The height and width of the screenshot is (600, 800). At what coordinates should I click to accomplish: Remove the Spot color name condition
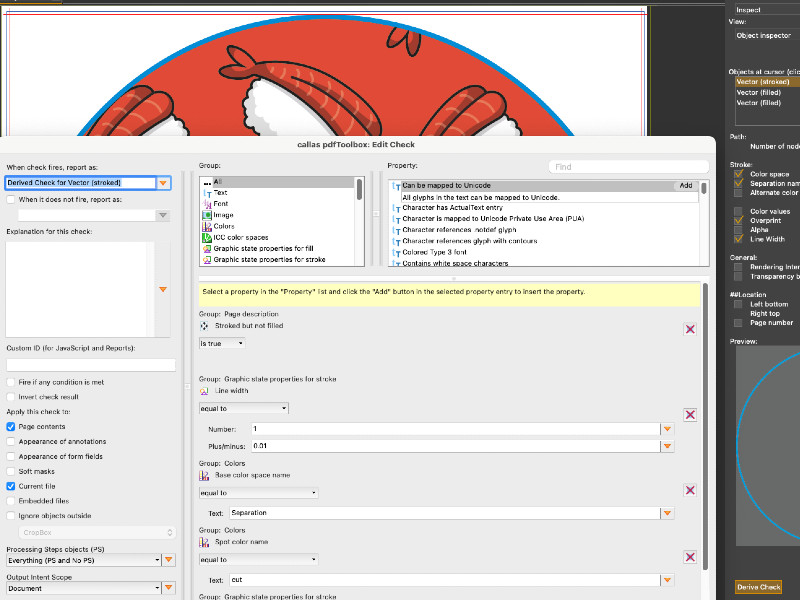coord(690,557)
